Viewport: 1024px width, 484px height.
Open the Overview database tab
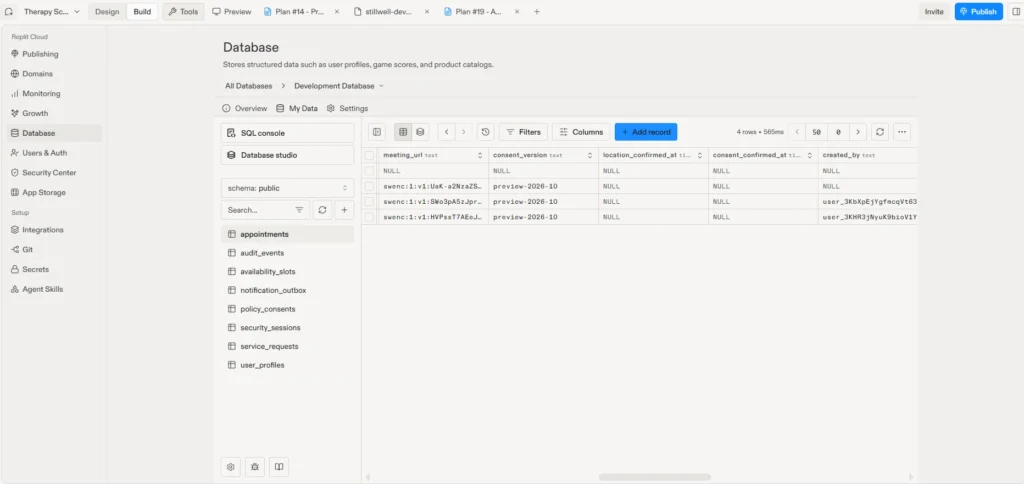[245, 108]
